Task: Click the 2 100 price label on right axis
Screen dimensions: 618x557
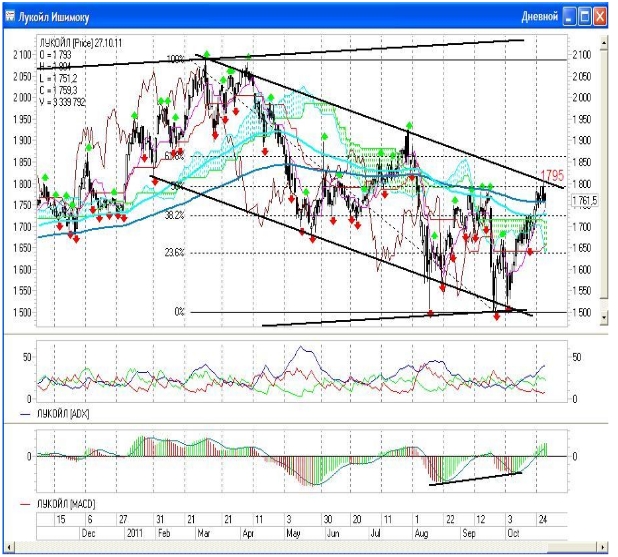Action: [x=582, y=55]
